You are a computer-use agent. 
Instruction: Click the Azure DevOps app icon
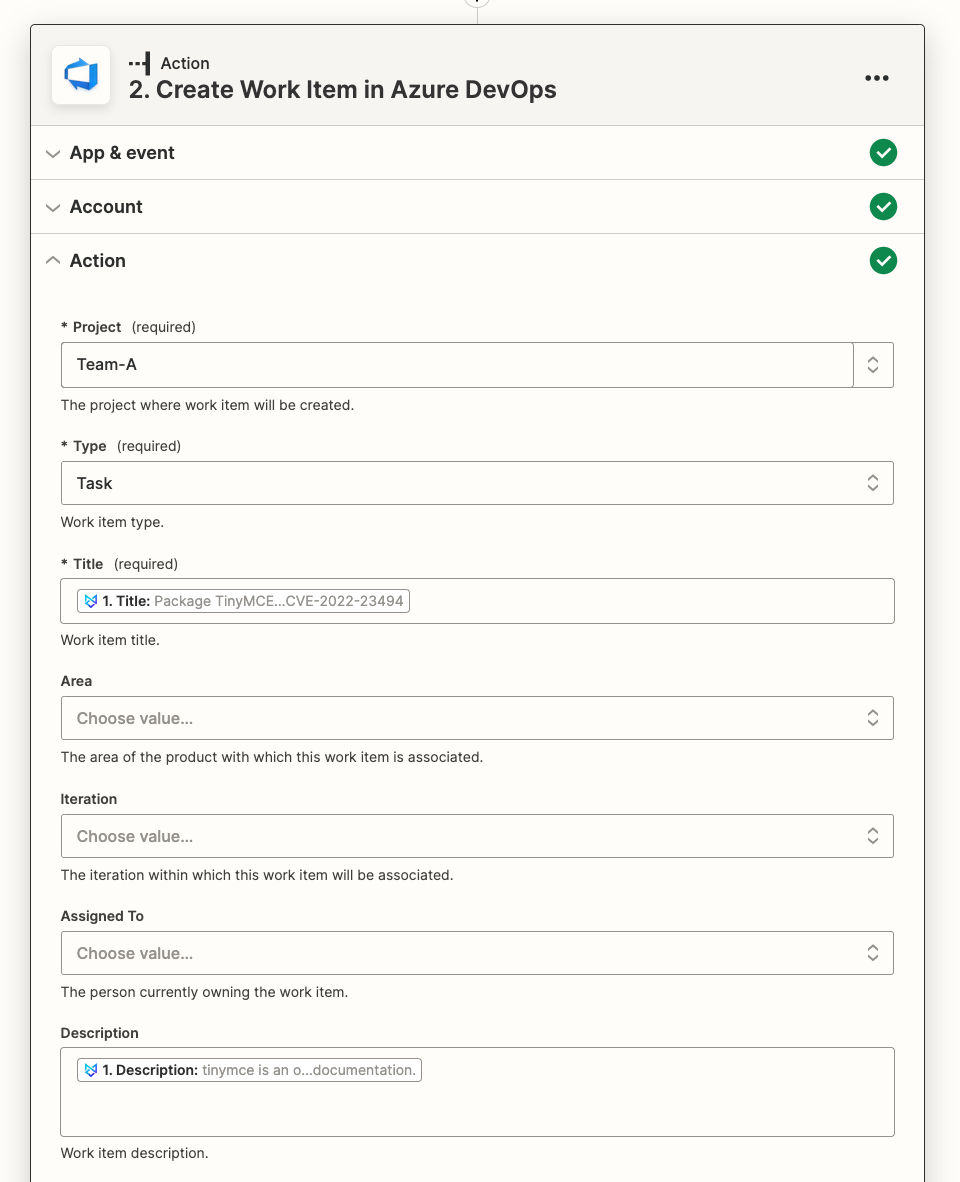coord(80,75)
